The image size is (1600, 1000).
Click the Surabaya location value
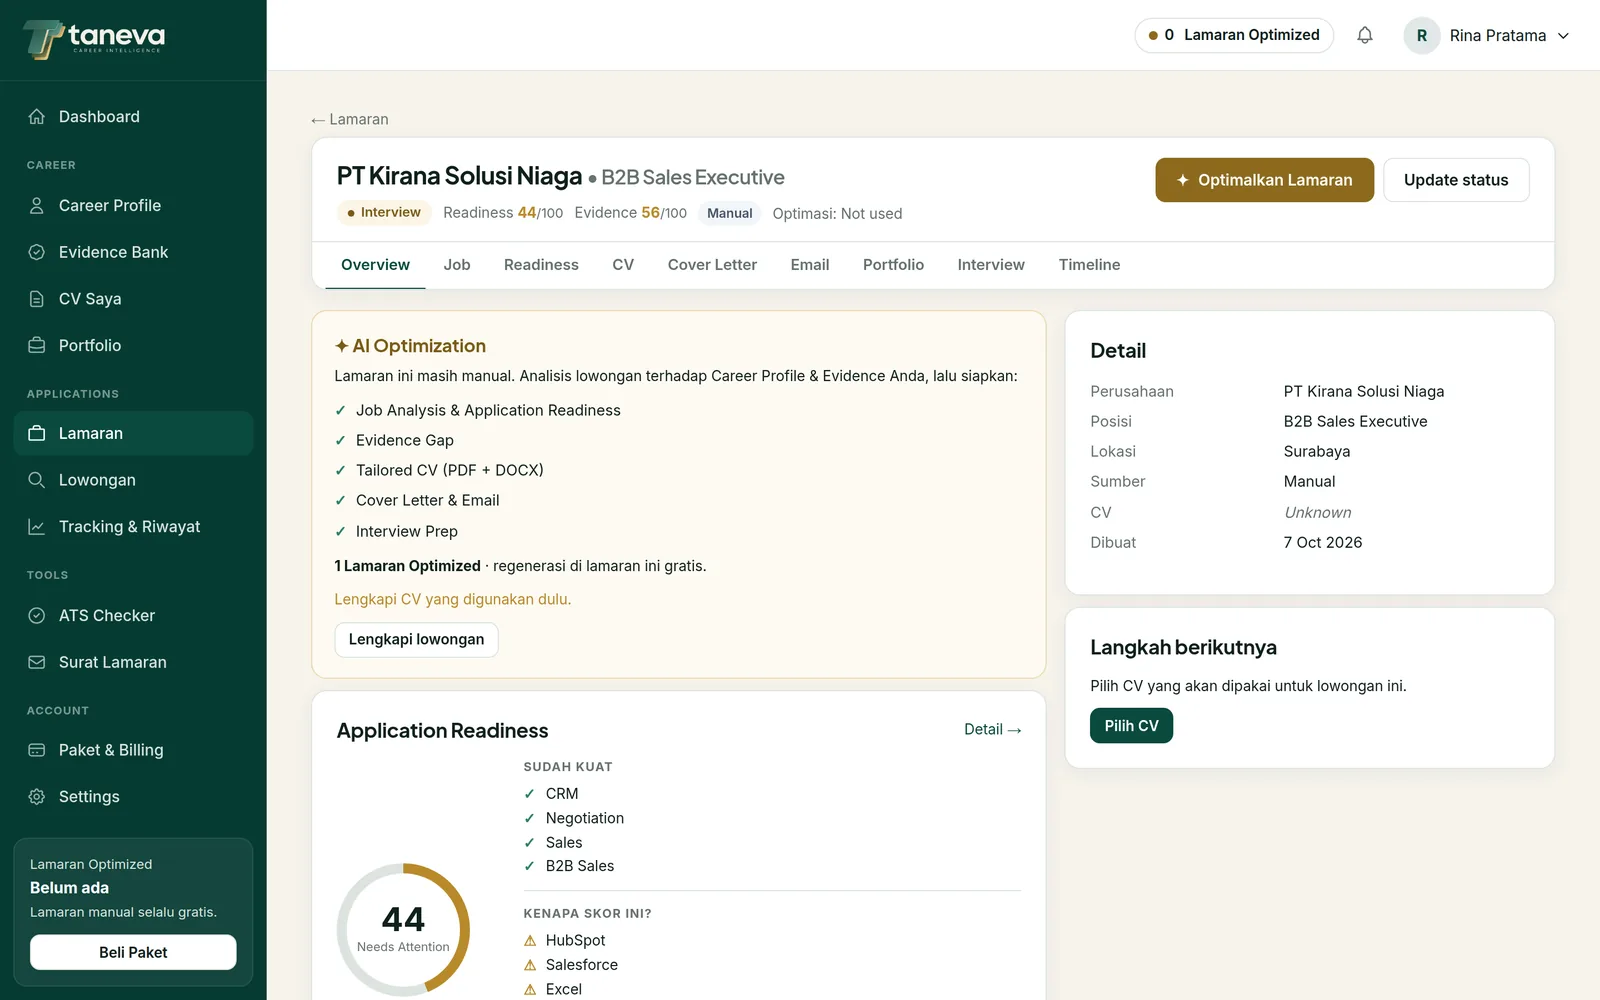(1317, 452)
